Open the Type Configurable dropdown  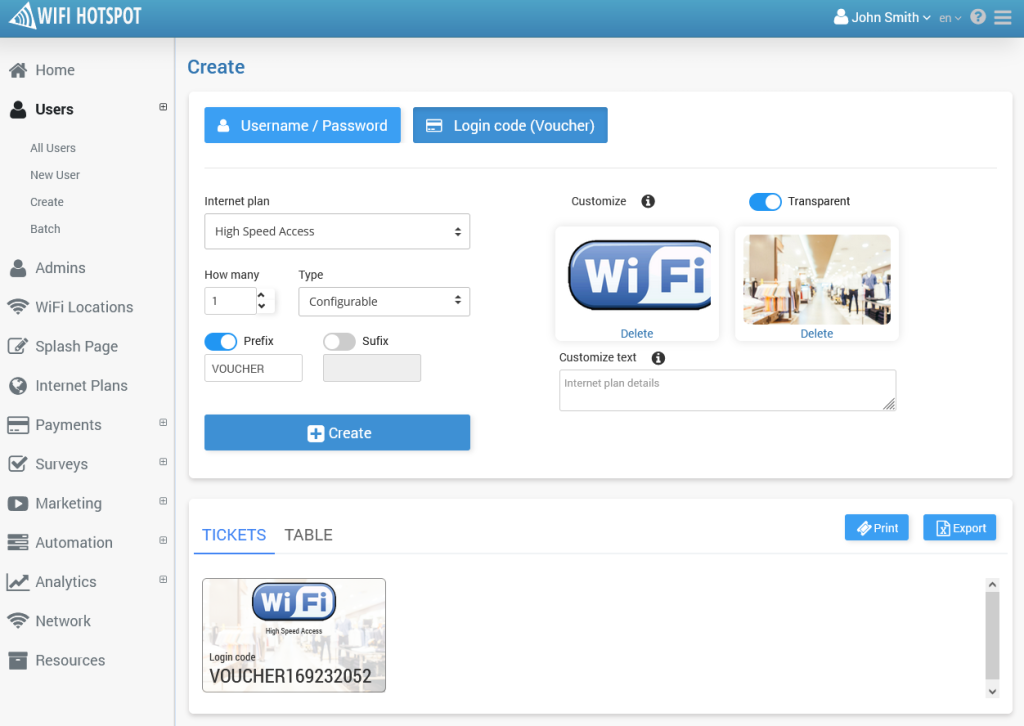click(384, 302)
